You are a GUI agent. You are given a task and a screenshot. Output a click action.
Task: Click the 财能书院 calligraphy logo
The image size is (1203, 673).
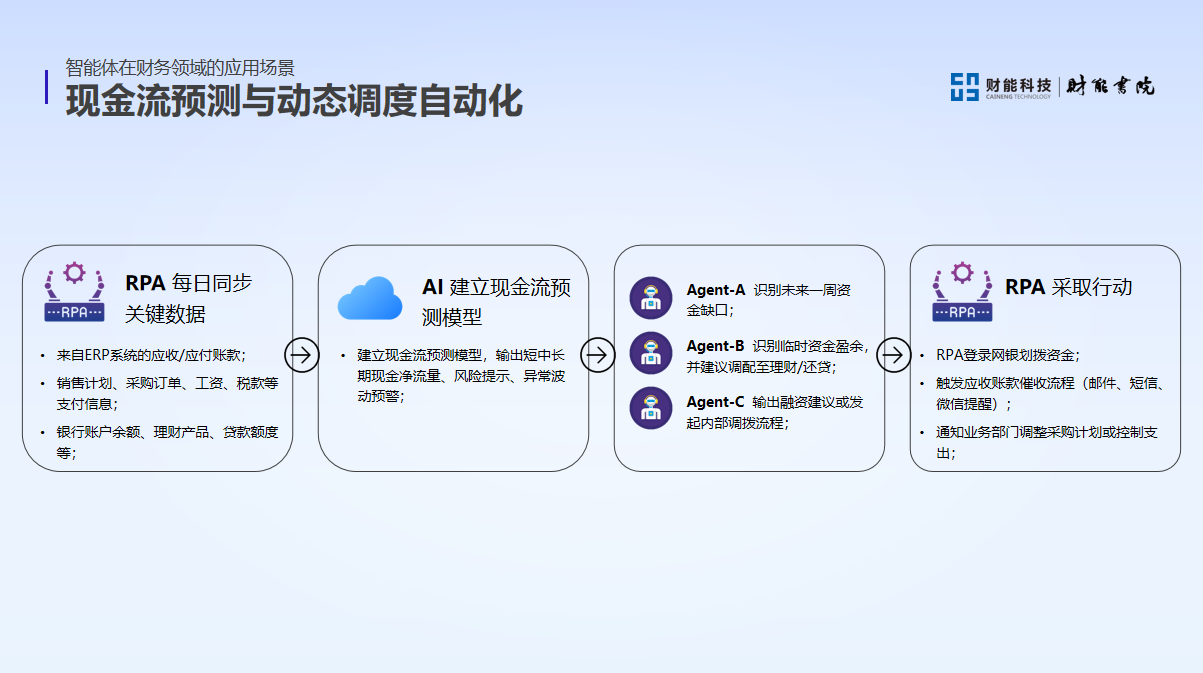point(1110,87)
